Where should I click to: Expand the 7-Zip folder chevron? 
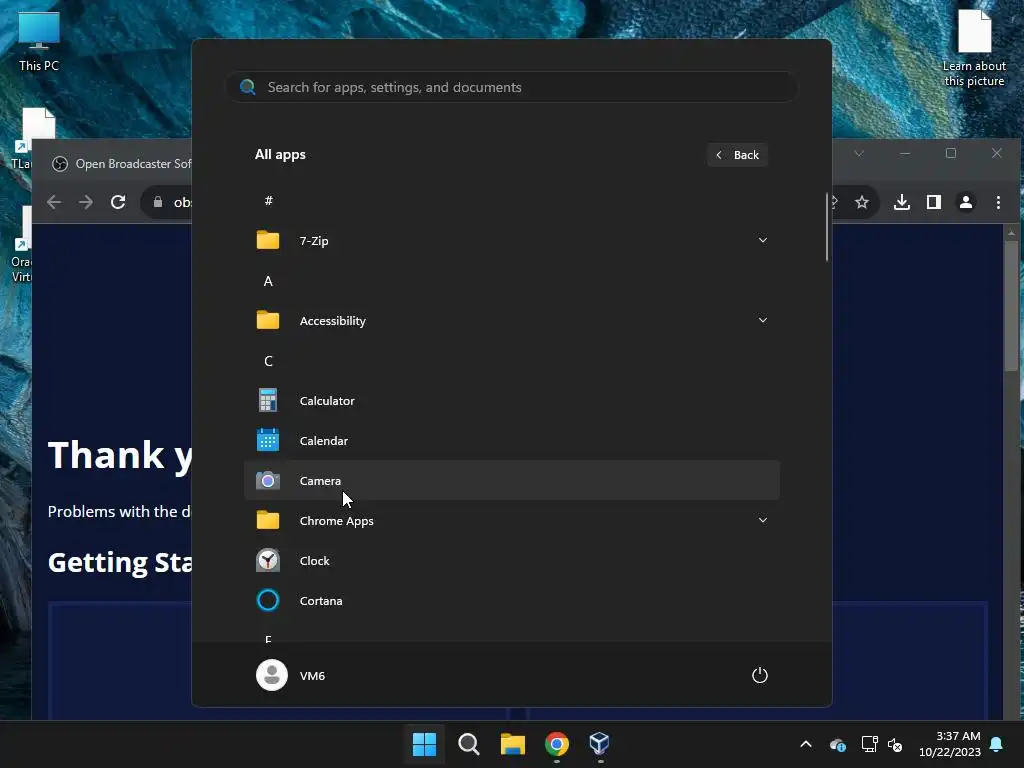[x=762, y=240]
